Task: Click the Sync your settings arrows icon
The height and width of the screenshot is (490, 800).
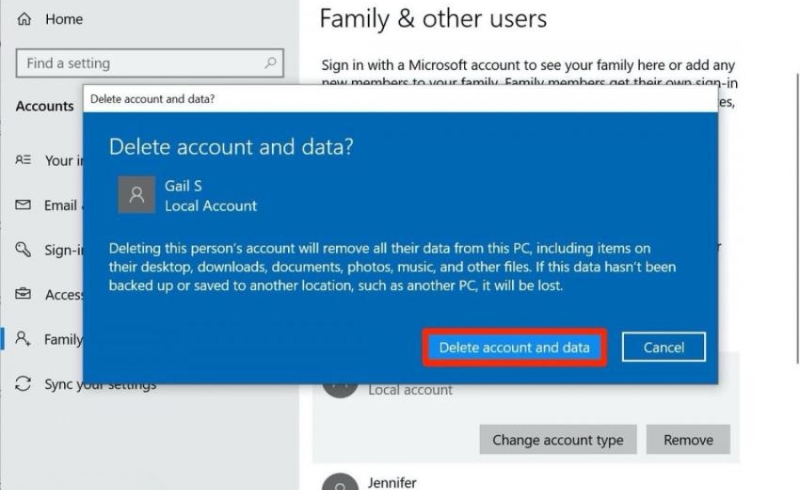Action: (x=23, y=383)
